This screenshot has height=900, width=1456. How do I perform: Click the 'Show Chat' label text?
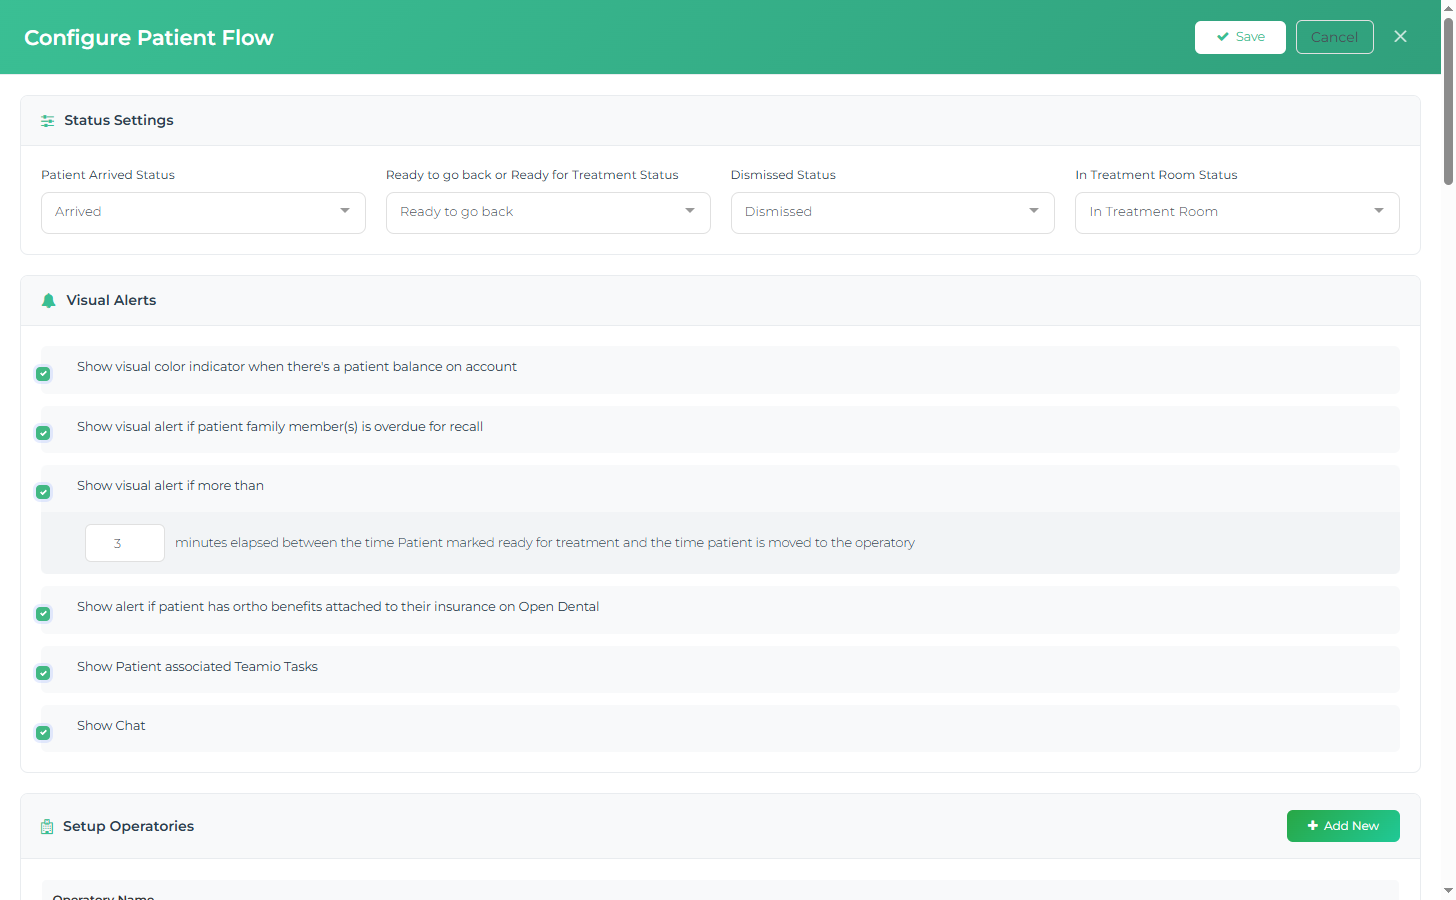coord(111,726)
